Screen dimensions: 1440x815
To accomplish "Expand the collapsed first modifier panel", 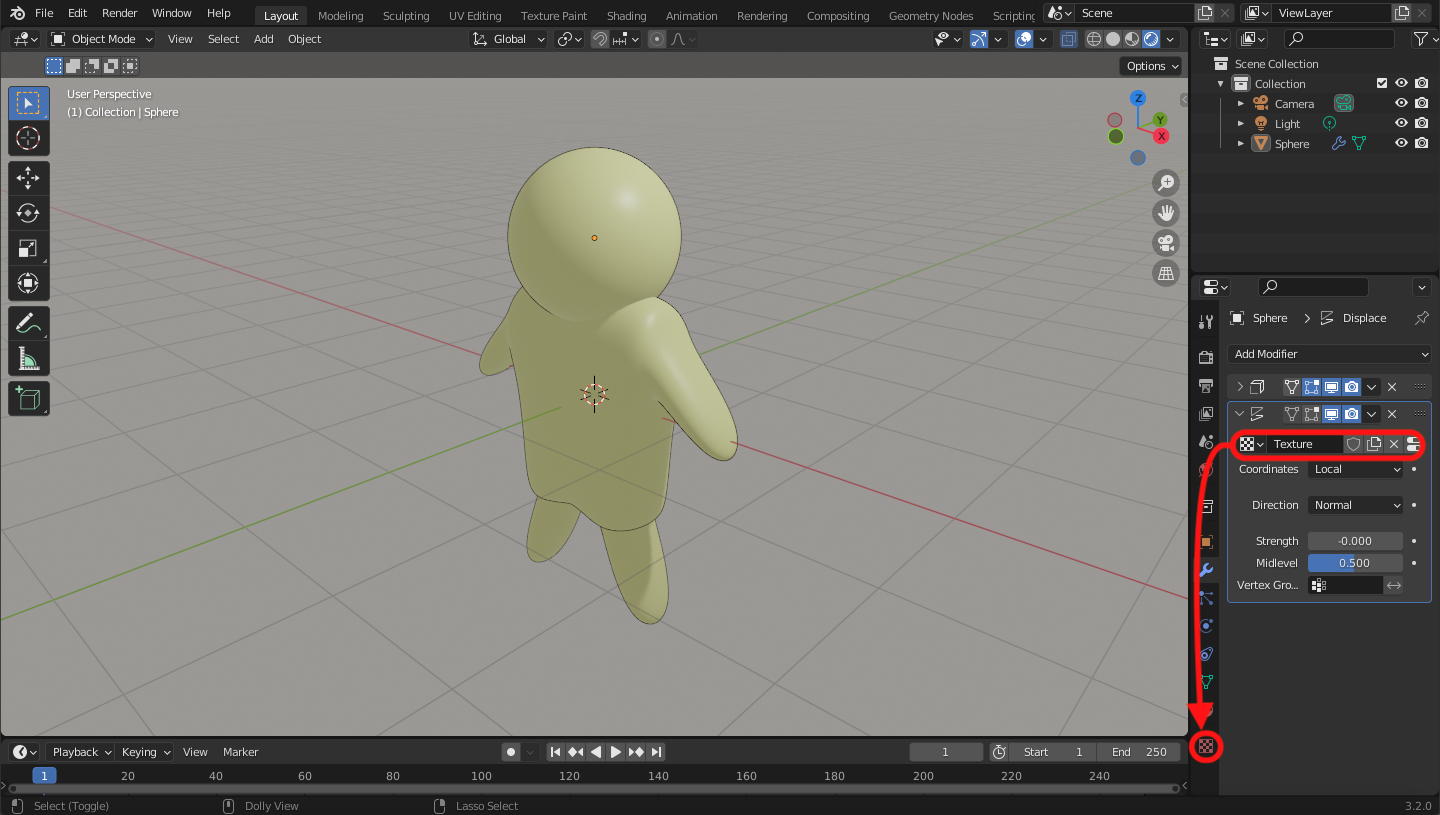I will coord(1240,387).
